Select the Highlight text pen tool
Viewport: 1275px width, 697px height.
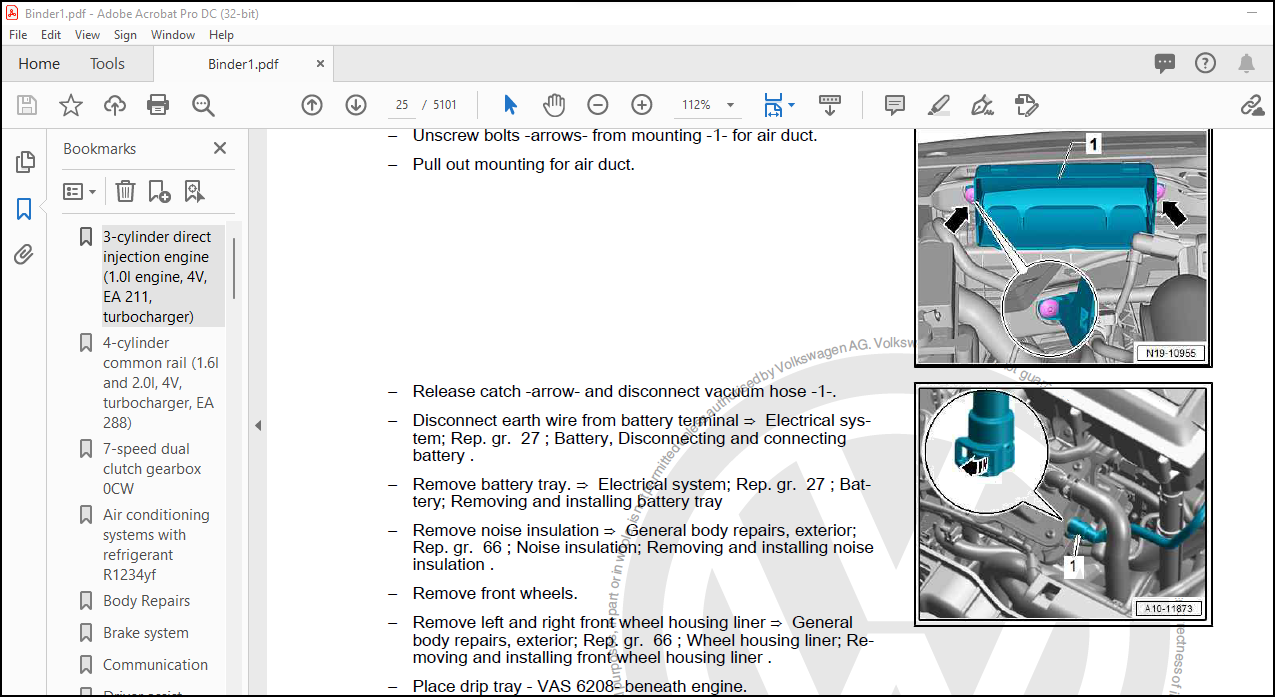pos(939,105)
